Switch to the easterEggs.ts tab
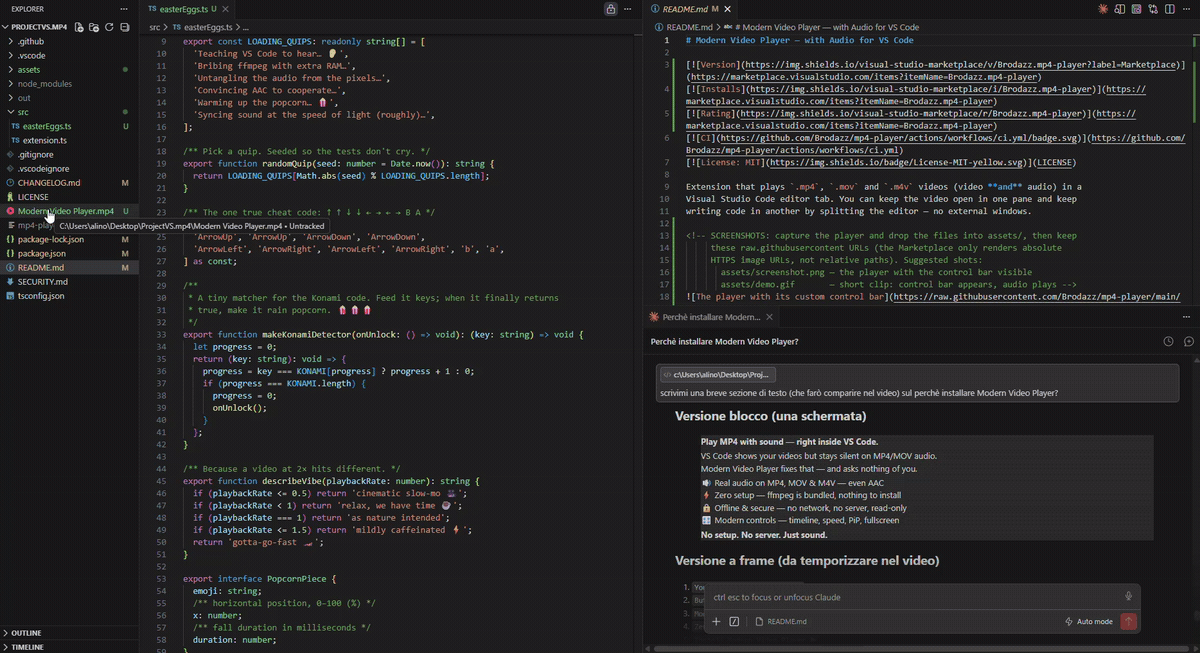The height and width of the screenshot is (653, 1200). (186, 9)
